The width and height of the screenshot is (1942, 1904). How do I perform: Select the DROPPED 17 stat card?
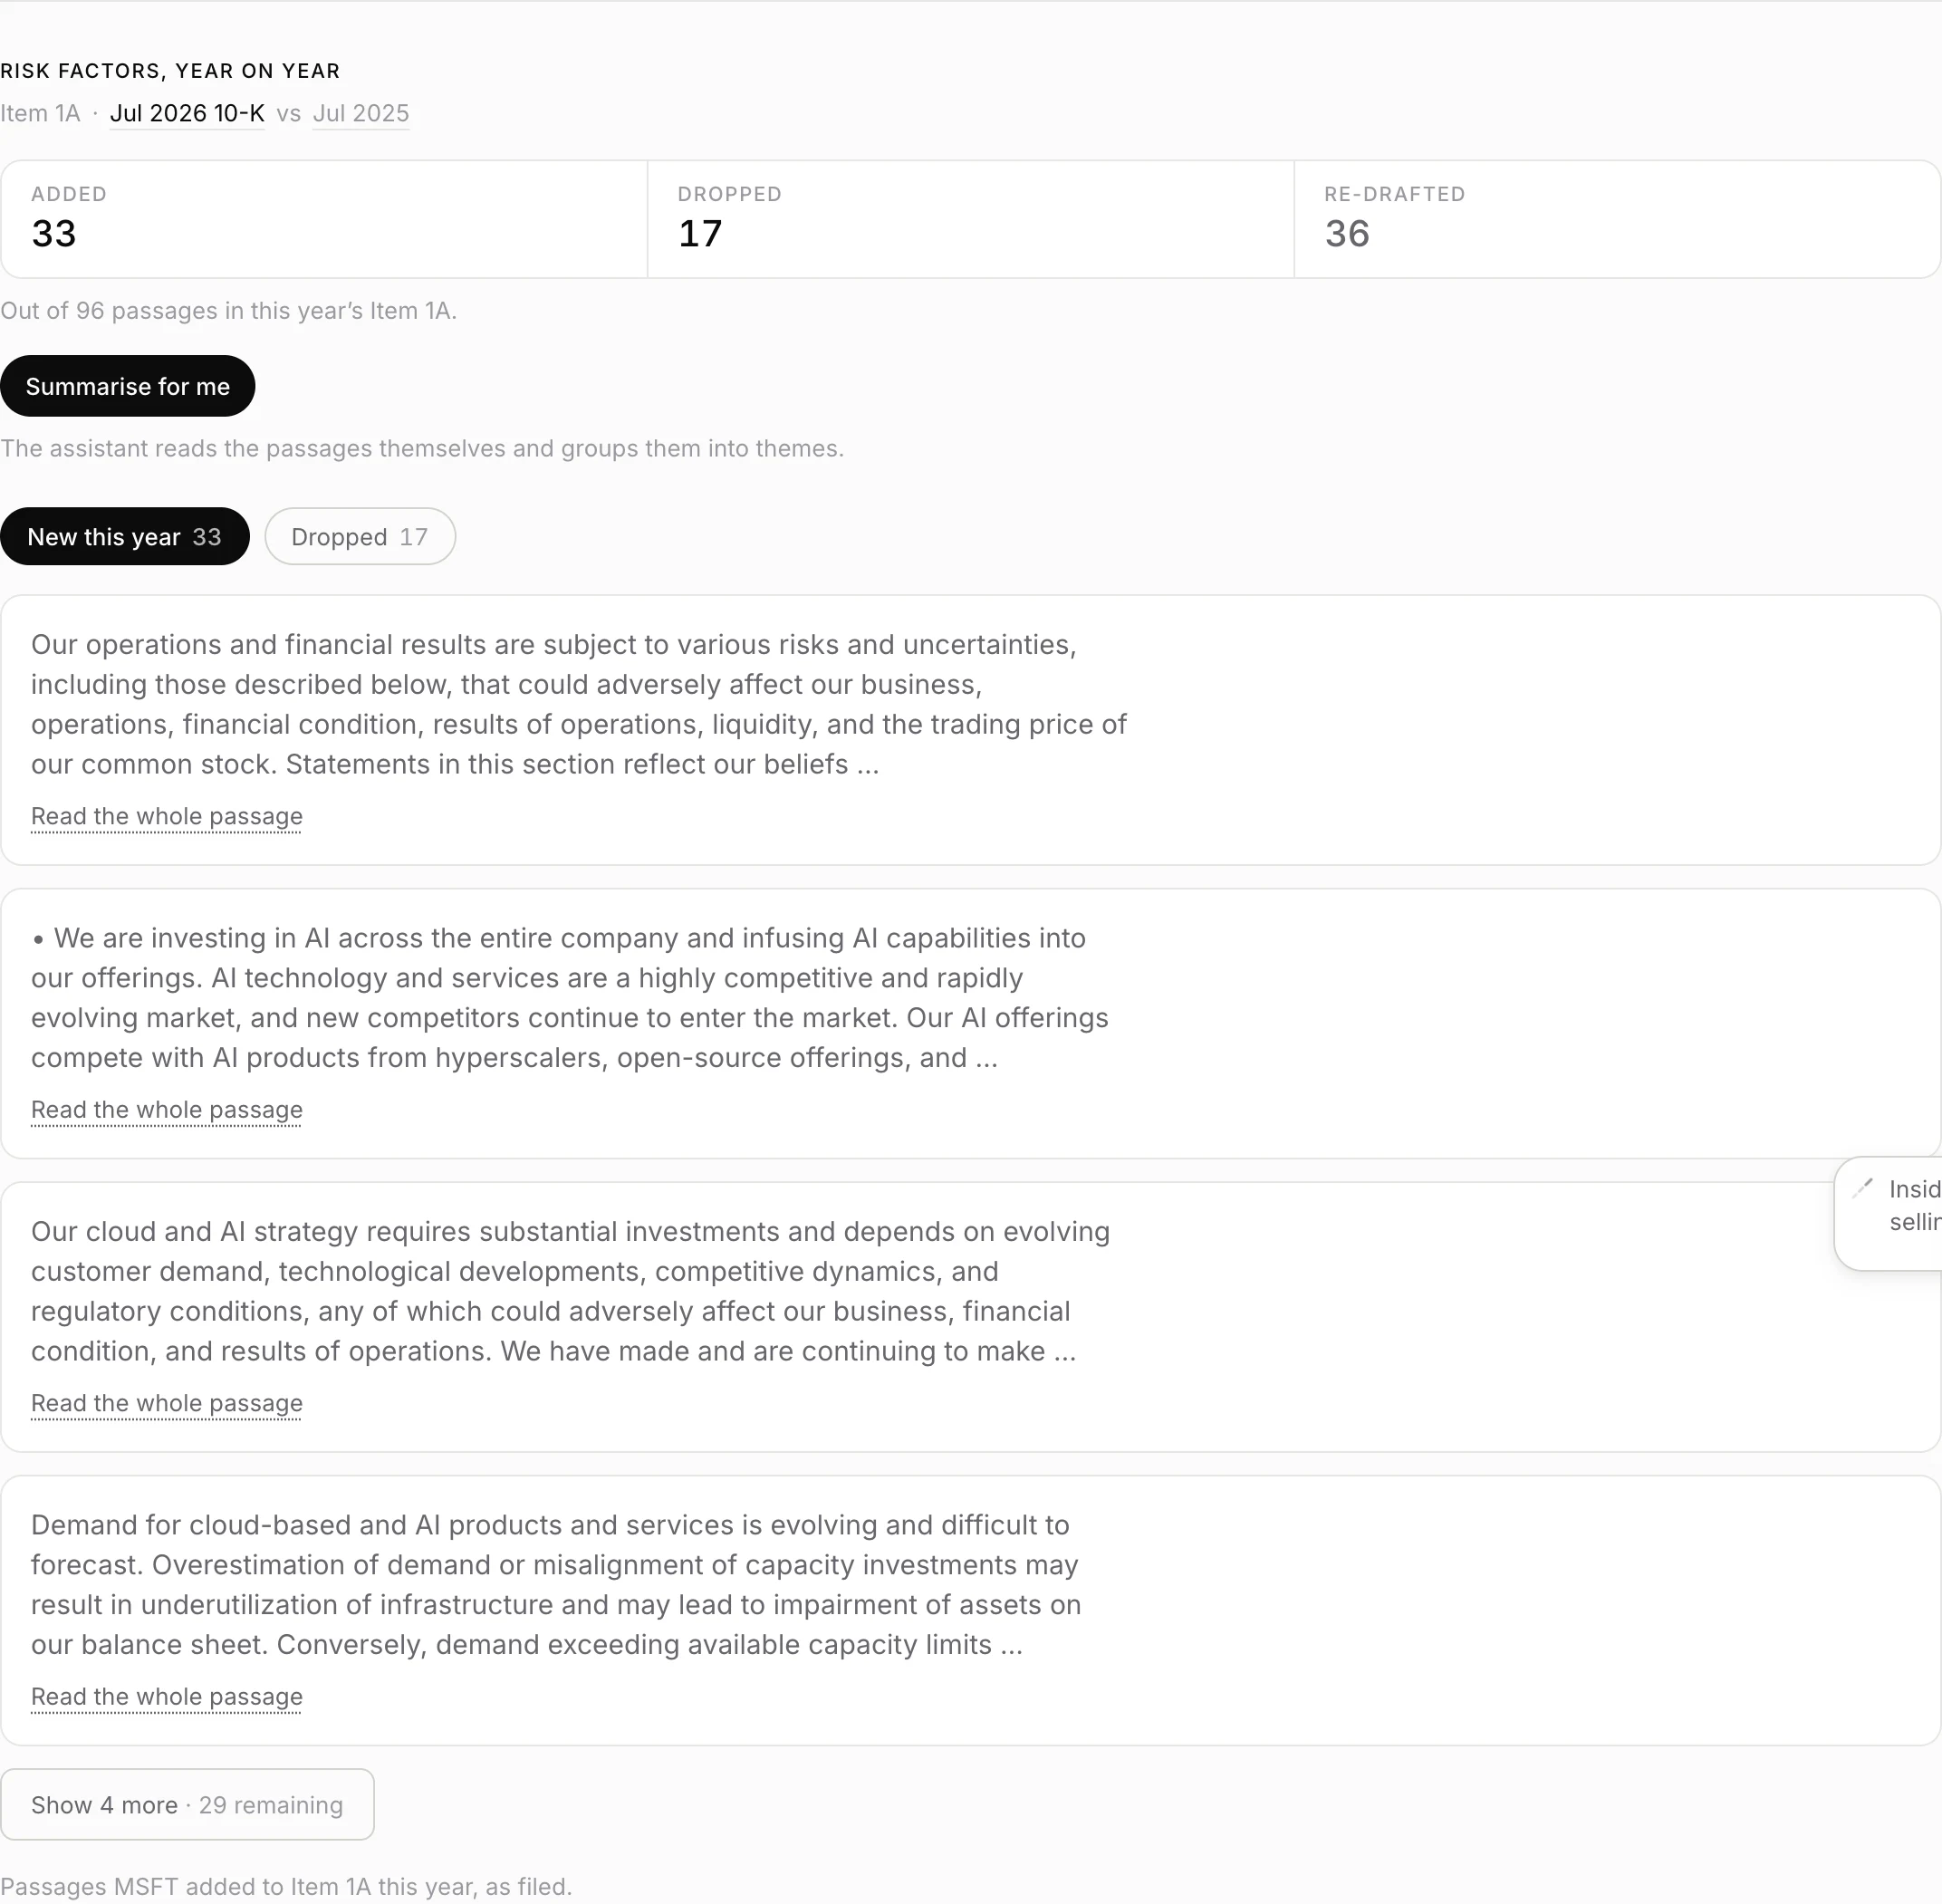[971, 219]
